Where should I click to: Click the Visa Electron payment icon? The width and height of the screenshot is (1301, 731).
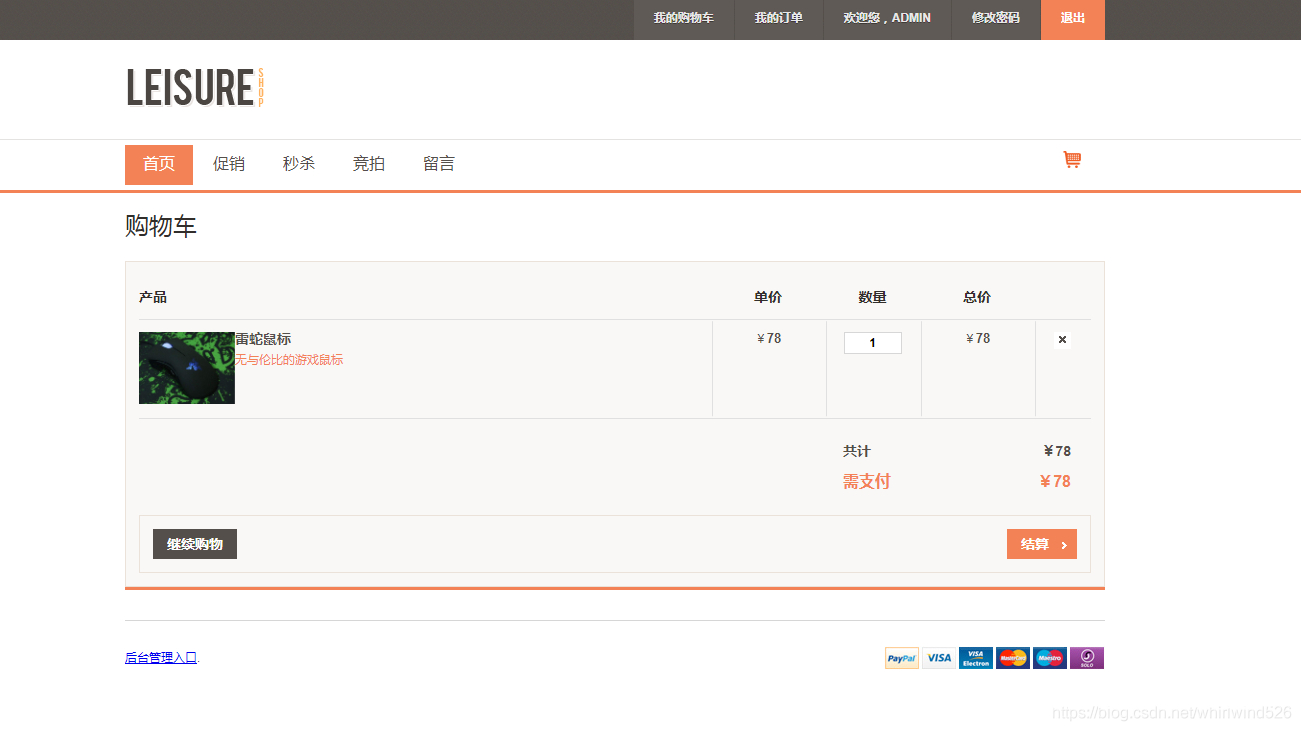click(x=974, y=658)
